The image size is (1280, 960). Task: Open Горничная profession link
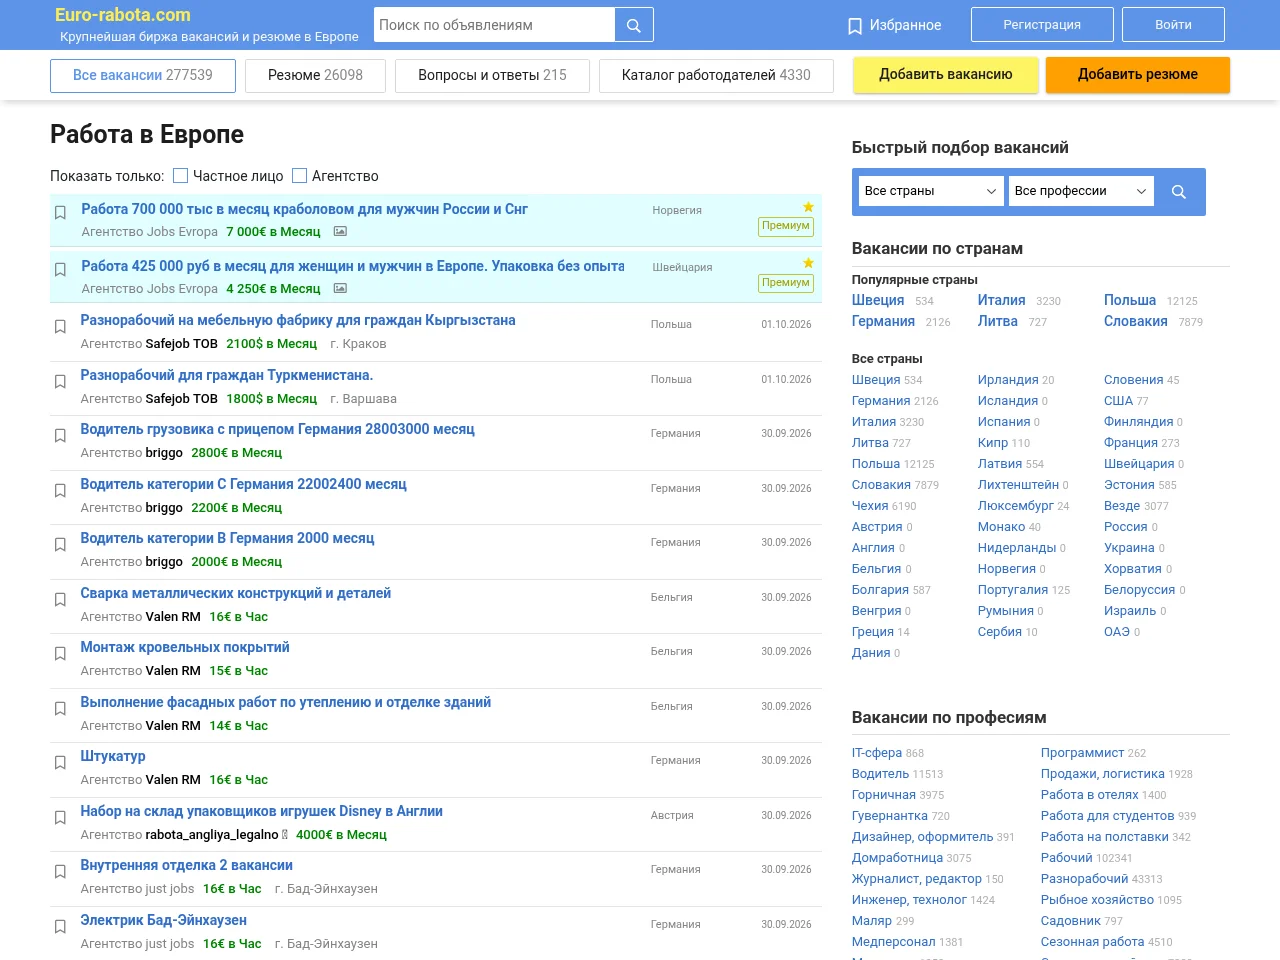pyautogui.click(x=884, y=795)
